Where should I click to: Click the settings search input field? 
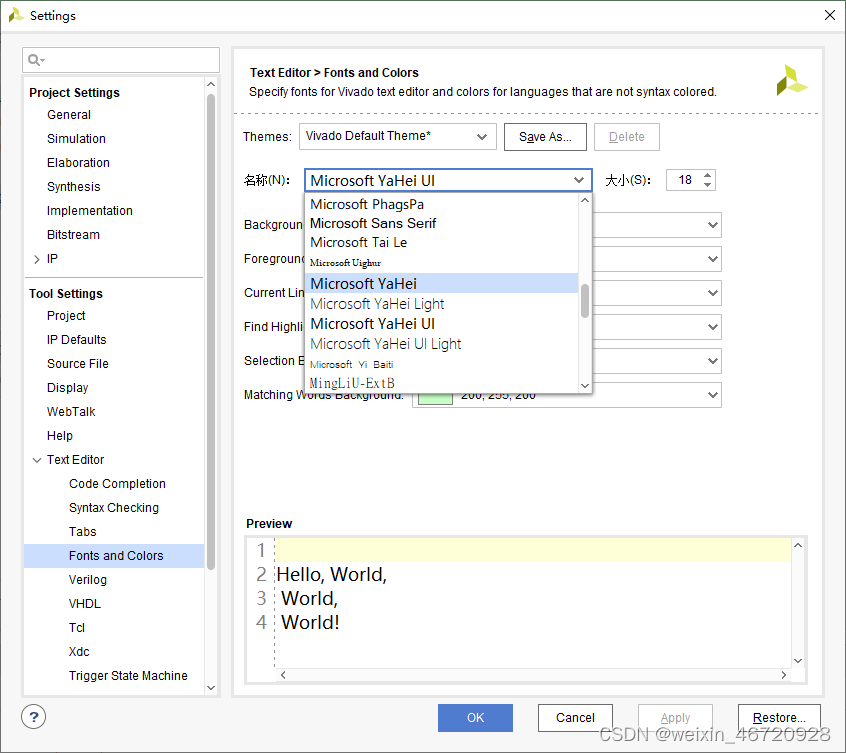(121, 60)
